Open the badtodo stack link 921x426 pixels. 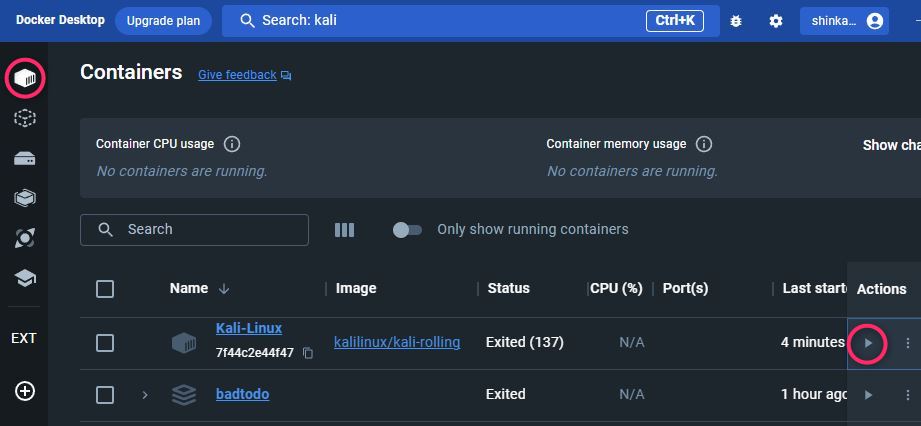(243, 394)
